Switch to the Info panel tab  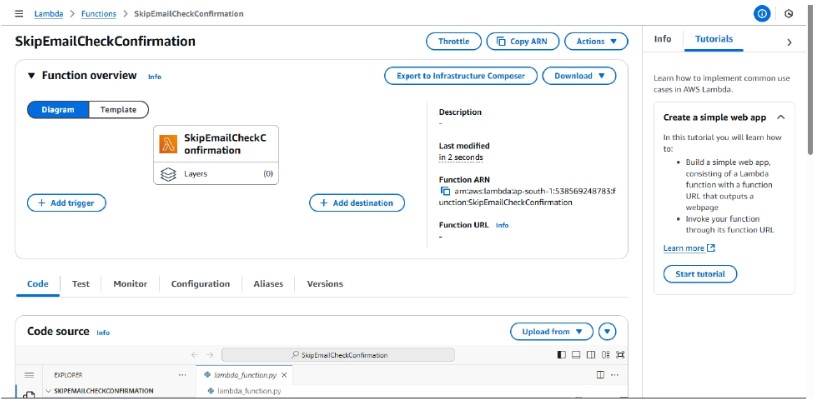662,39
